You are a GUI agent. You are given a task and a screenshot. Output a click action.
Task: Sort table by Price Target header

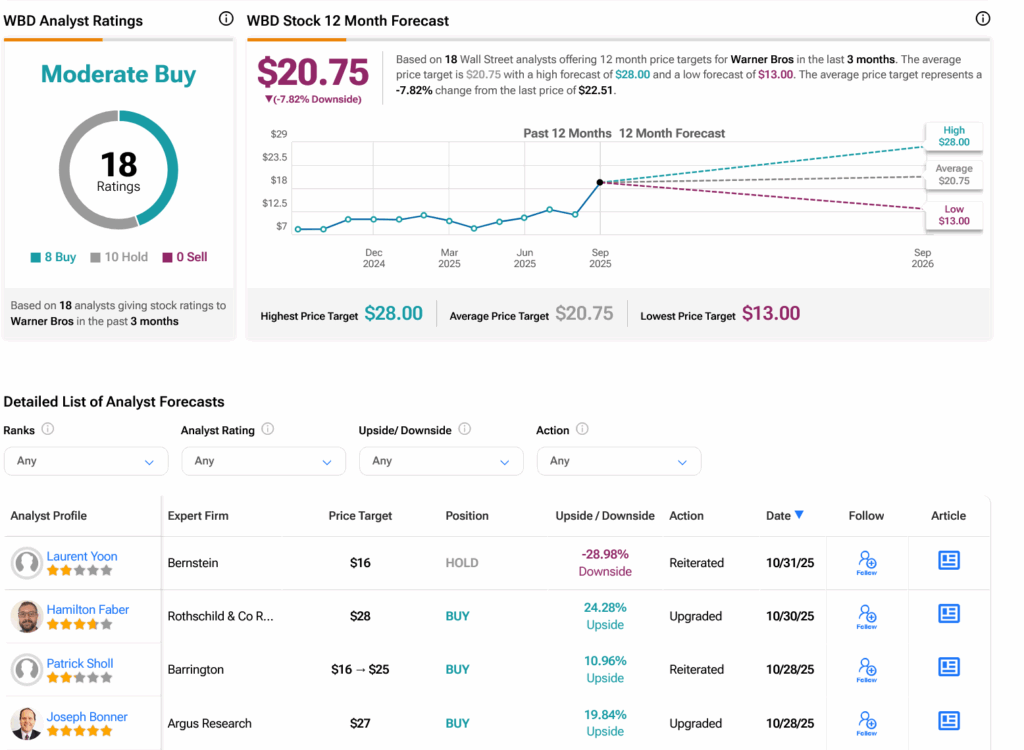coord(360,516)
